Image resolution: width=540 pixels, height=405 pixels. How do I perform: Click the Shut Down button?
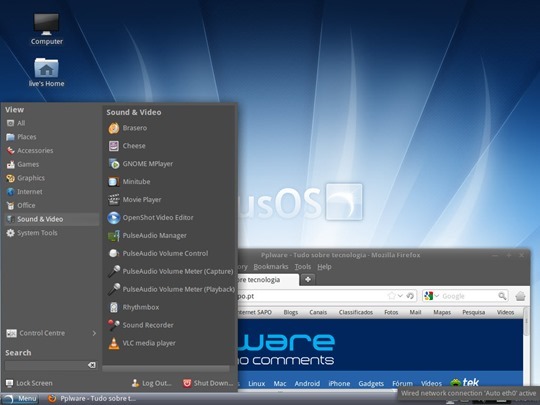pos(208,383)
